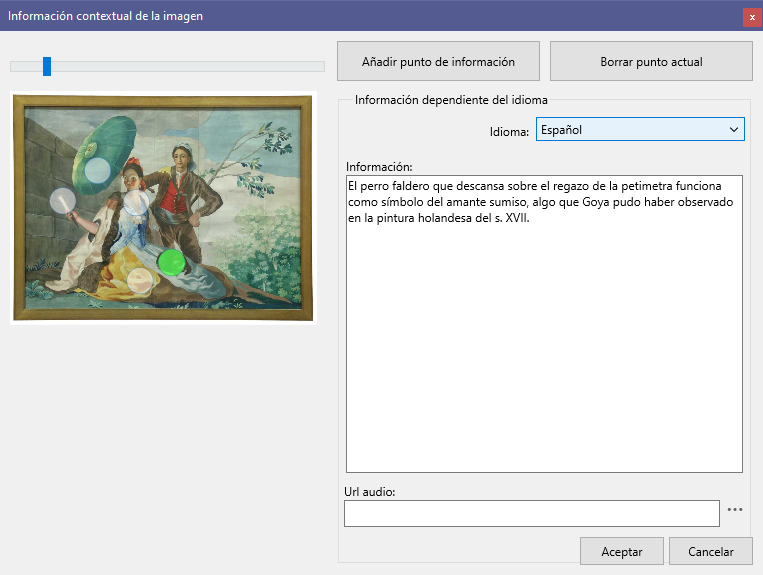763x575 pixels.
Task: Select the info point on the green parasol
Action: [97, 170]
